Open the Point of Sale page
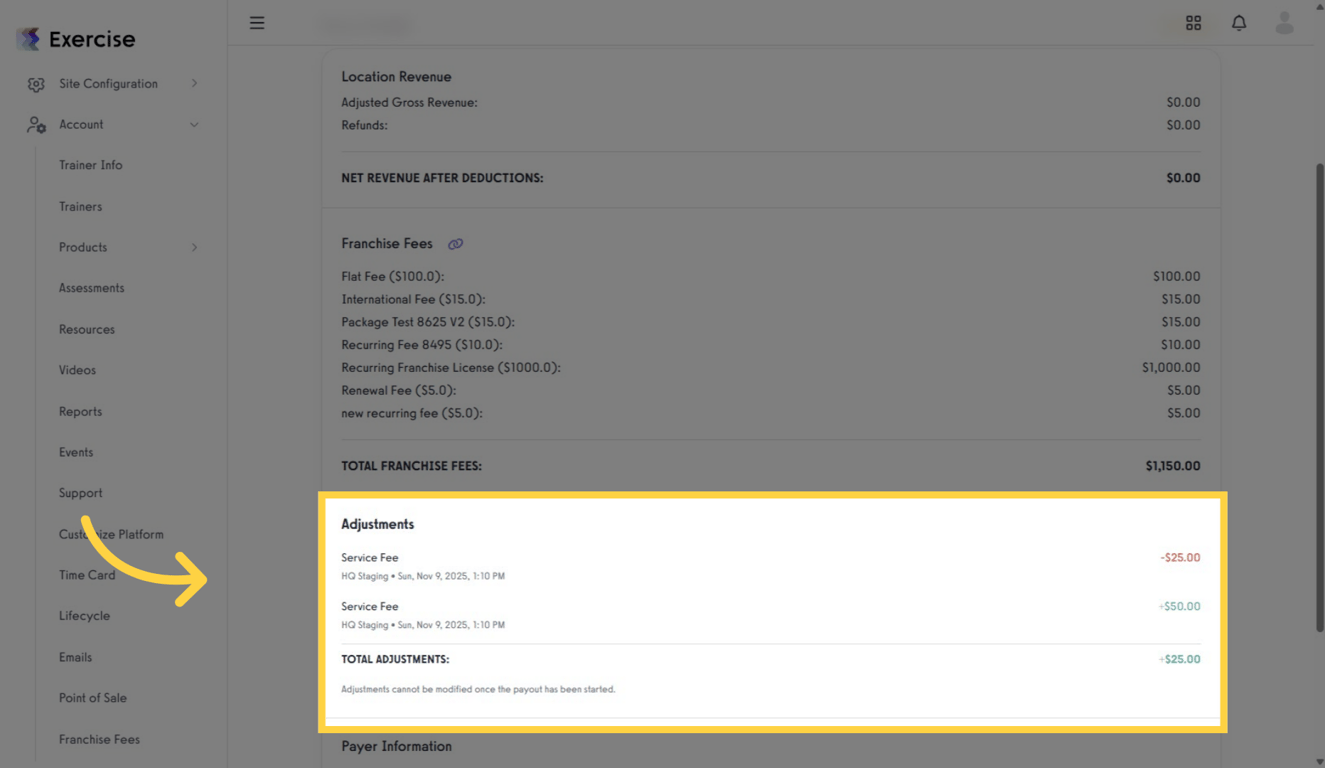 (x=93, y=698)
